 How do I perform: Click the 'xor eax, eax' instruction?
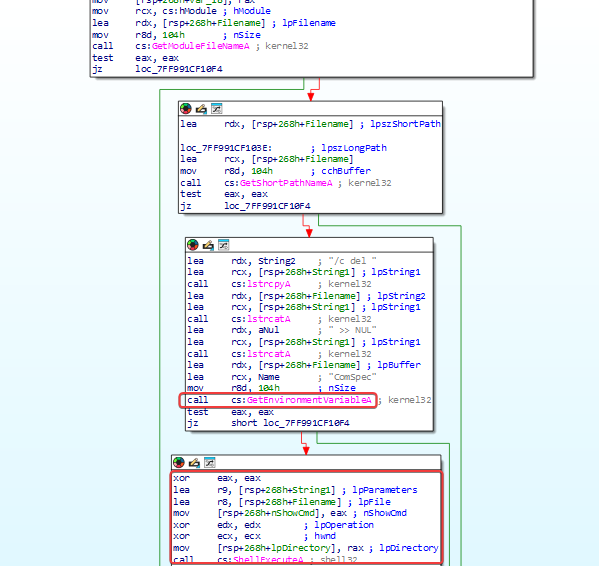point(217,478)
